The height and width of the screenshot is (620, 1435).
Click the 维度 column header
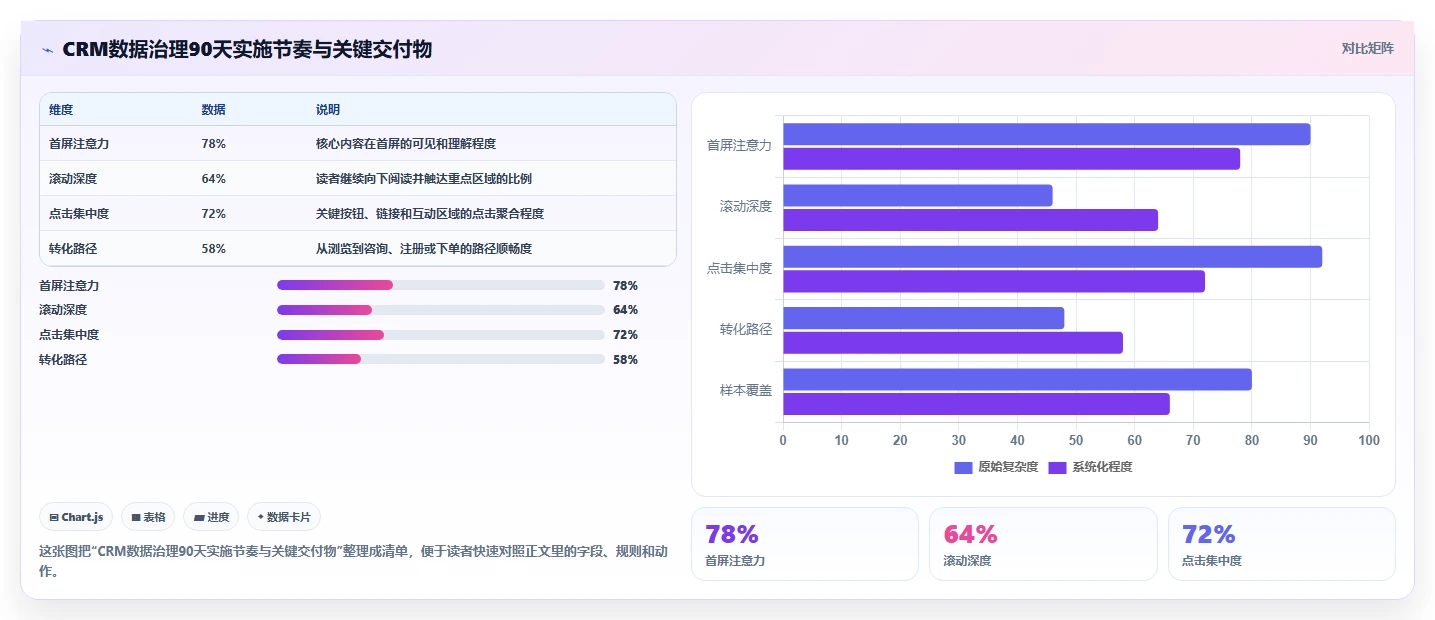[x=61, y=109]
